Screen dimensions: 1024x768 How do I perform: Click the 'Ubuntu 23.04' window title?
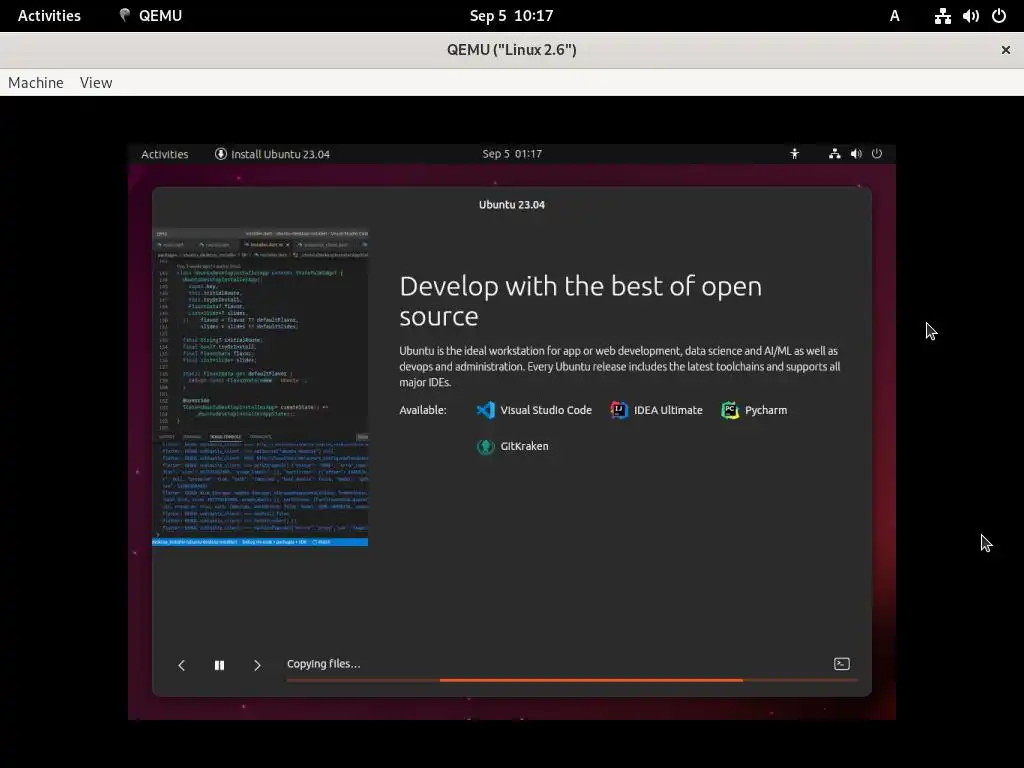pyautogui.click(x=512, y=205)
